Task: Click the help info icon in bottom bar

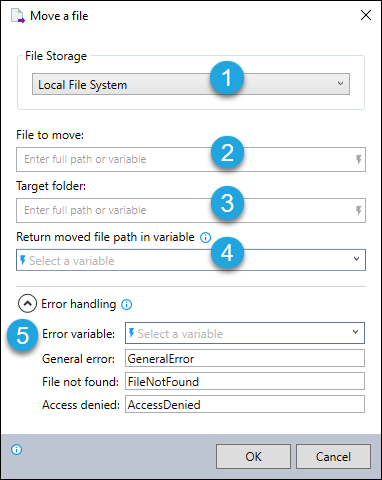Action: pos(17,450)
